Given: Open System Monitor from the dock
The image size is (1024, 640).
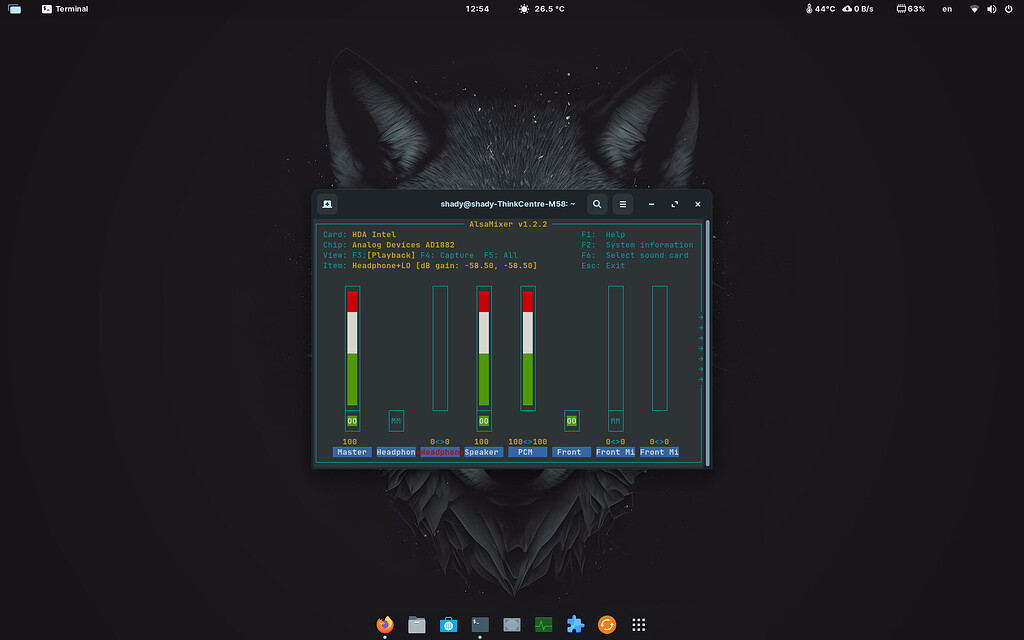Looking at the screenshot, I should (x=544, y=624).
